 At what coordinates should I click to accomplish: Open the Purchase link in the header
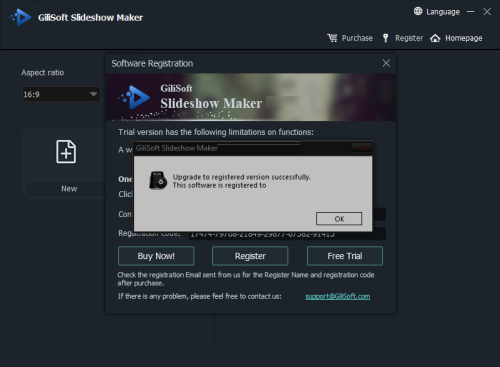(x=357, y=38)
